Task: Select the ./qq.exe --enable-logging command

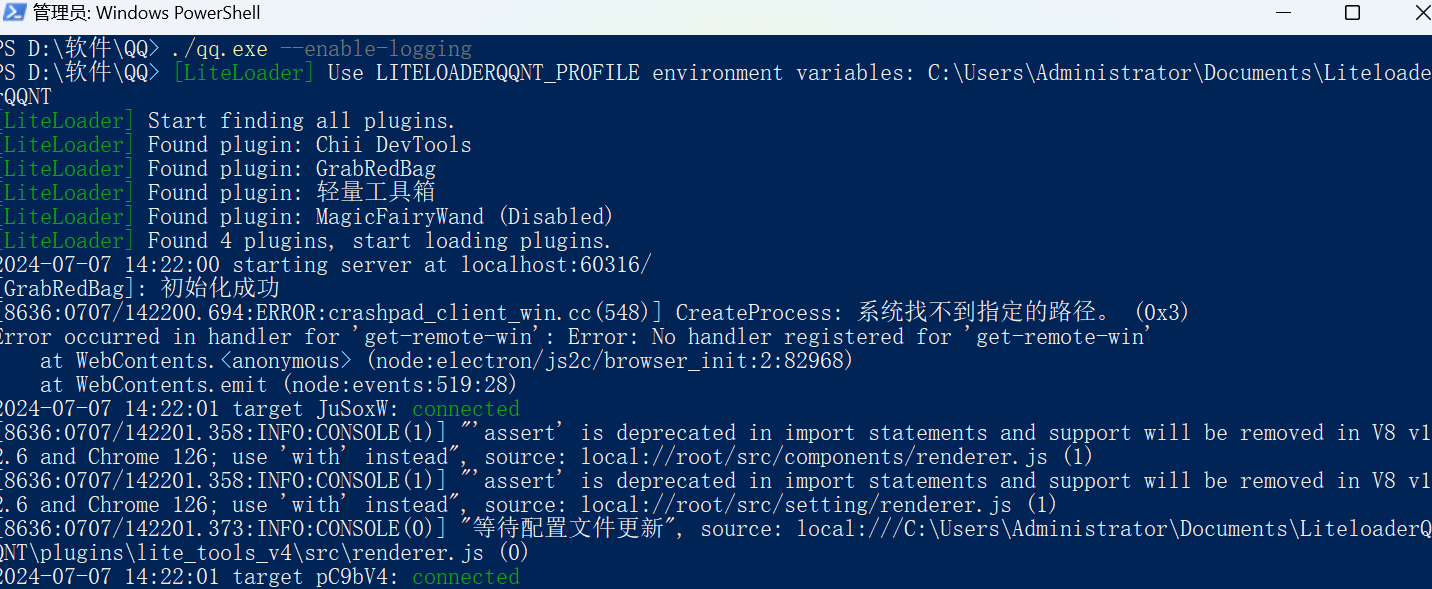Action: [320, 48]
